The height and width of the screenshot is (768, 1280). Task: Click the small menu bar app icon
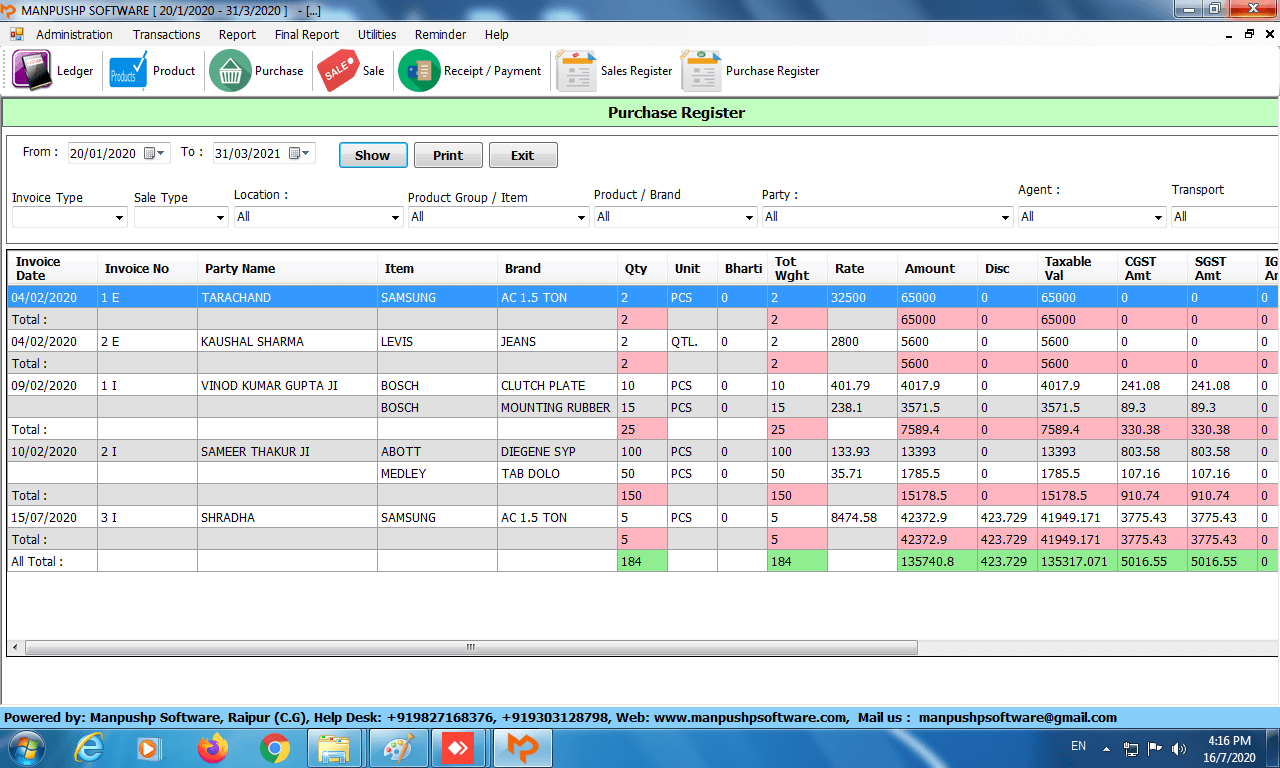[17, 34]
